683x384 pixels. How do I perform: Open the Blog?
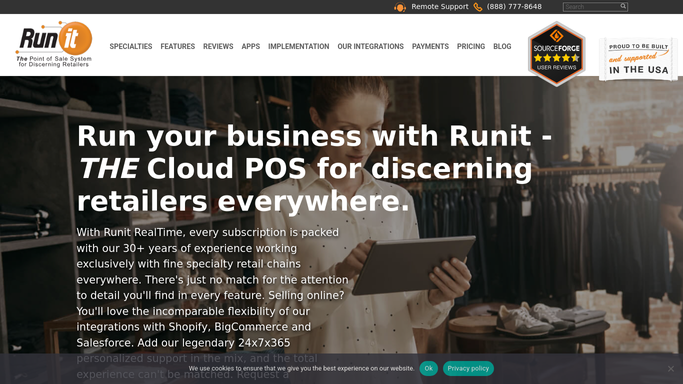pyautogui.click(x=502, y=46)
